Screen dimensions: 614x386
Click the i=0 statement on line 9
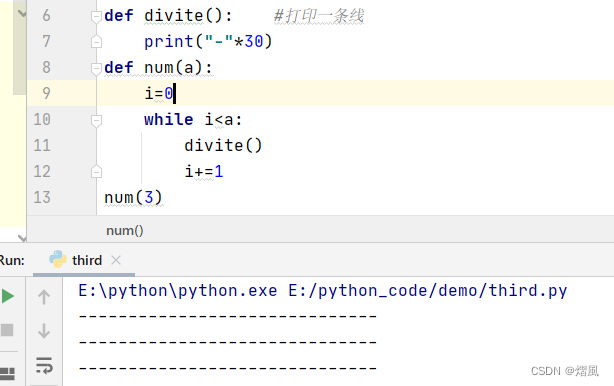pyautogui.click(x=159, y=94)
